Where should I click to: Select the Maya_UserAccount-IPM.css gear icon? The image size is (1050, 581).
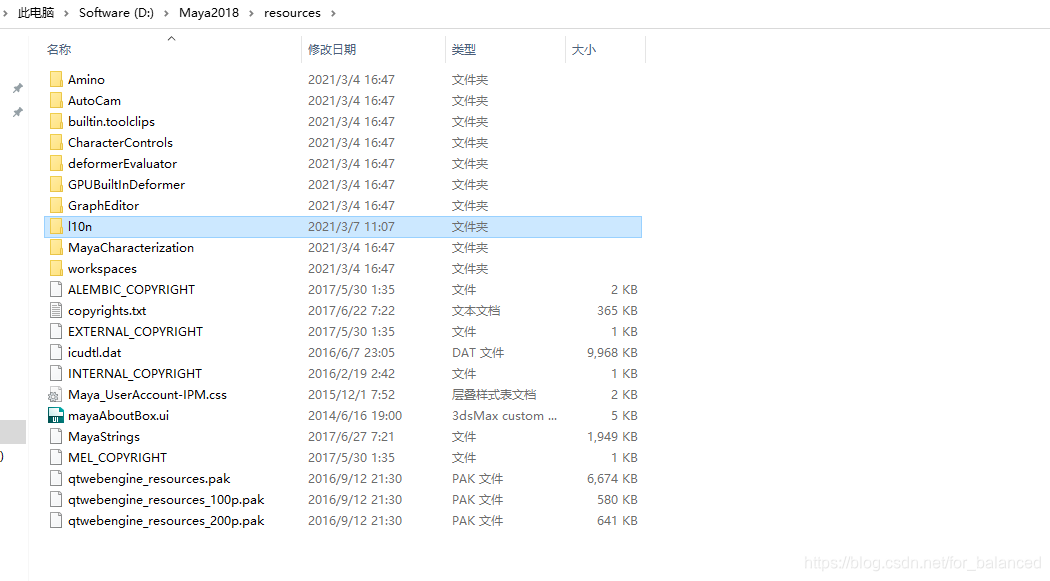54,395
